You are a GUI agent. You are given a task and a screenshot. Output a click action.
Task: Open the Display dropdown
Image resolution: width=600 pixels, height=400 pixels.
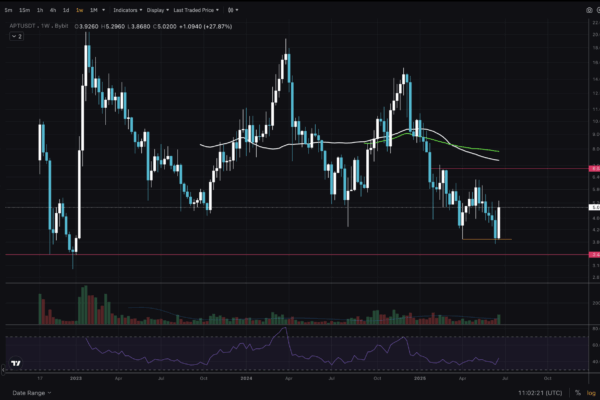click(x=158, y=10)
